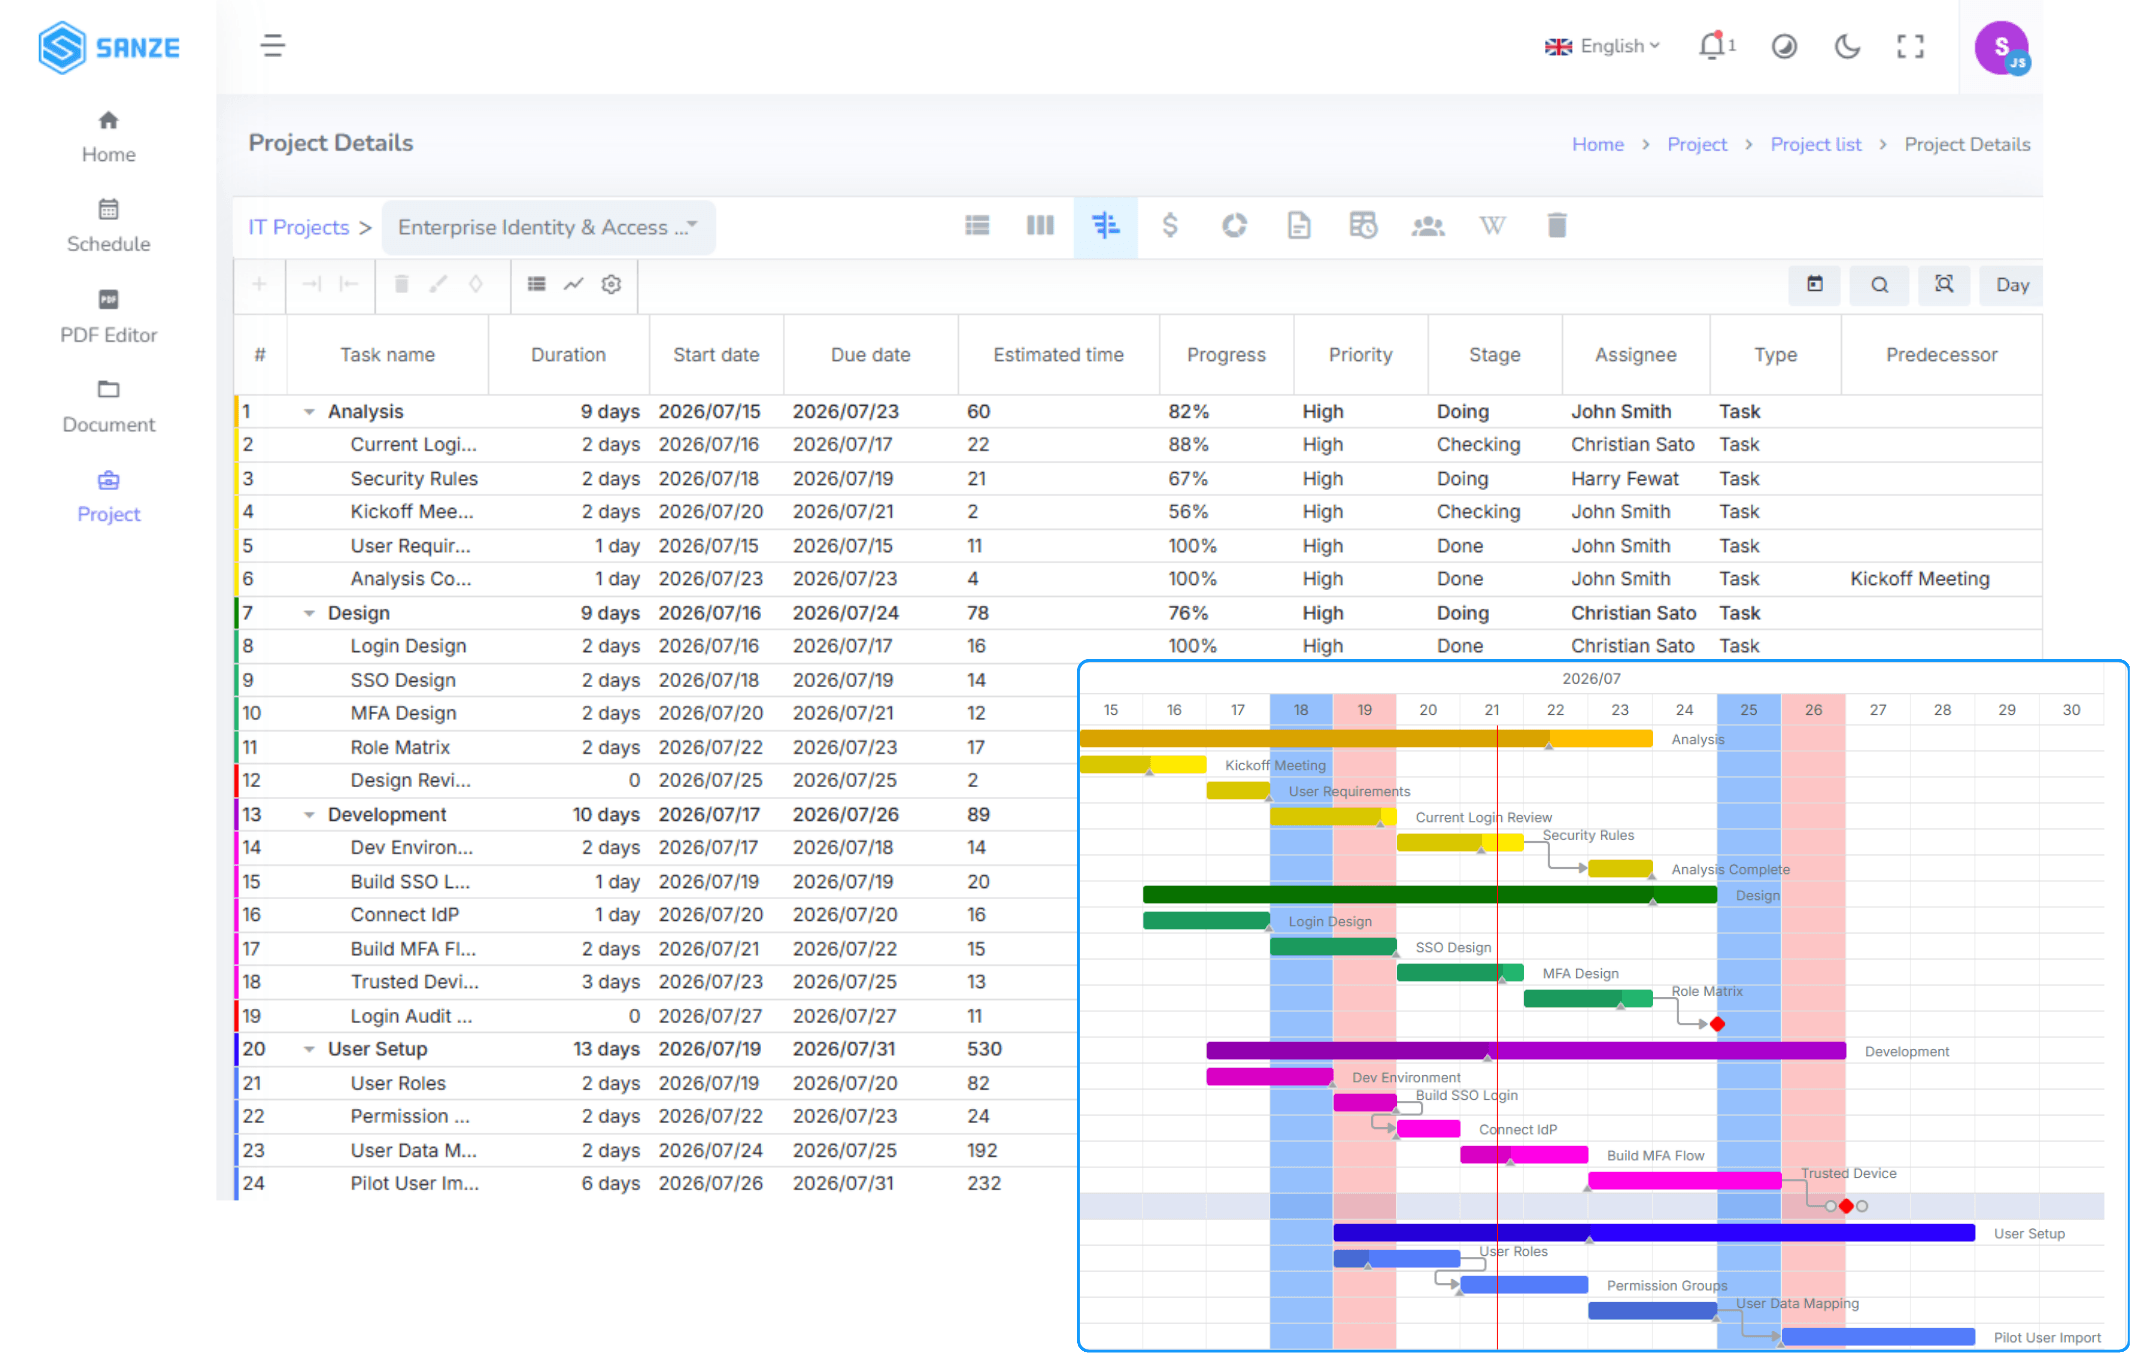The width and height of the screenshot is (2131, 1353).
Task: Select the Security Rules task row
Action: pos(1138,479)
